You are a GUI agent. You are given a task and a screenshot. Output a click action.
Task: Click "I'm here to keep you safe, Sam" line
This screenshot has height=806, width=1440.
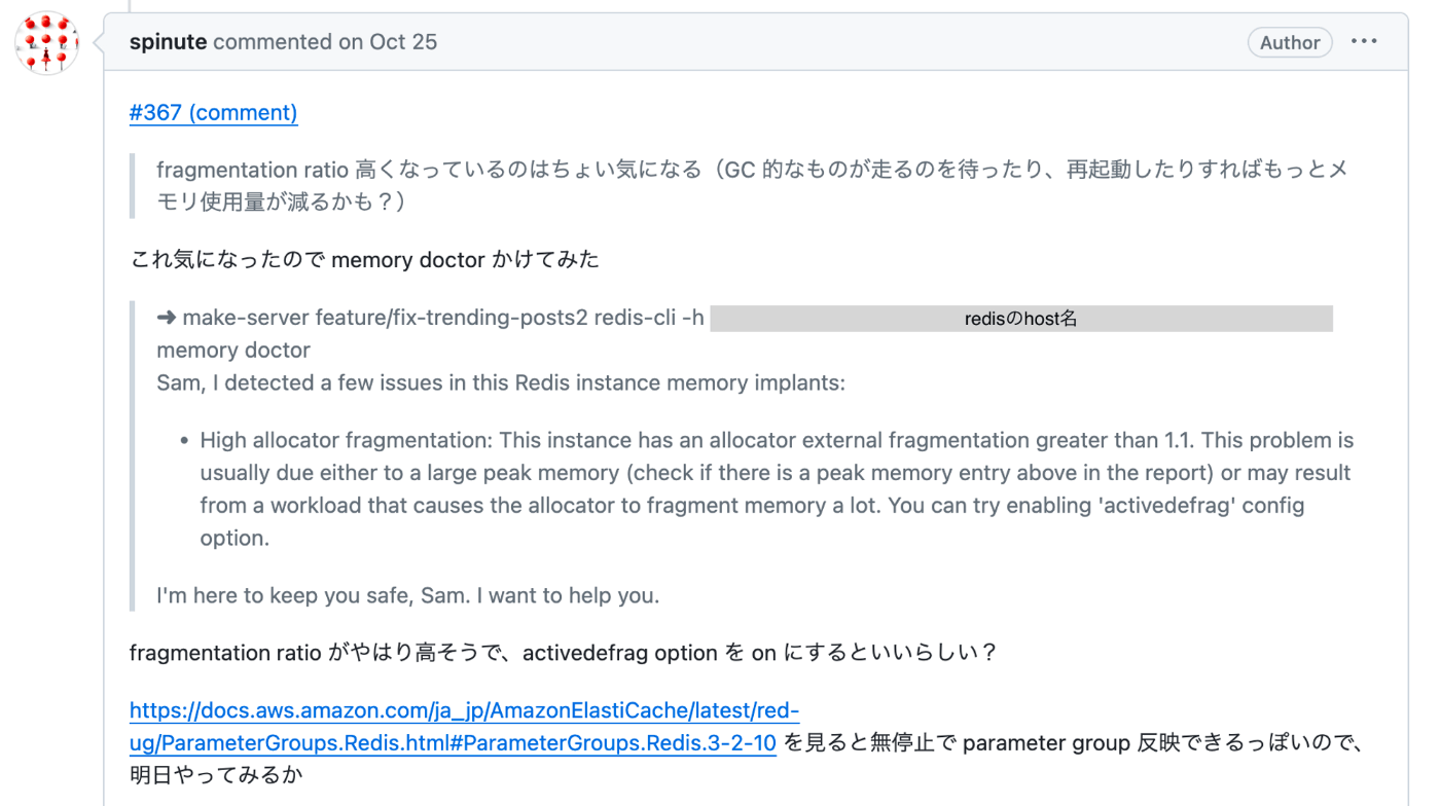pyautogui.click(x=407, y=596)
